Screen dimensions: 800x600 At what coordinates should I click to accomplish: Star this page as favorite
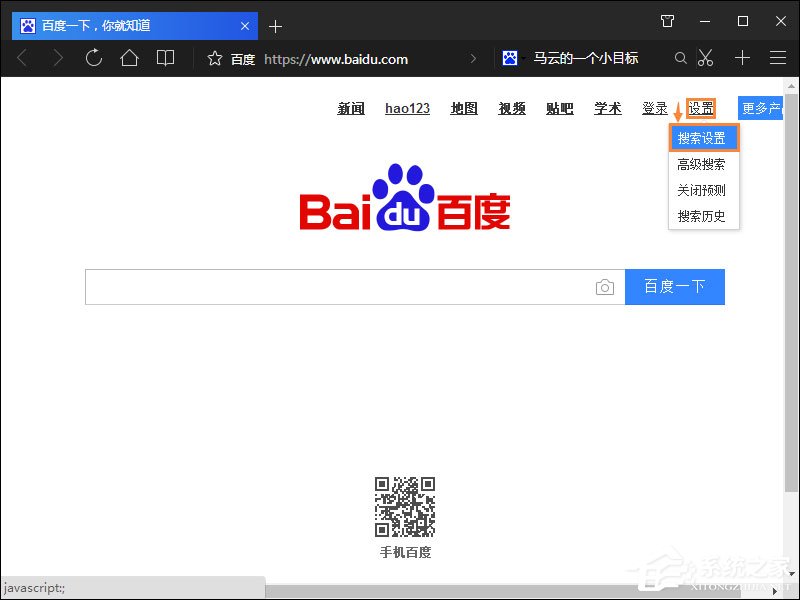(x=215, y=58)
